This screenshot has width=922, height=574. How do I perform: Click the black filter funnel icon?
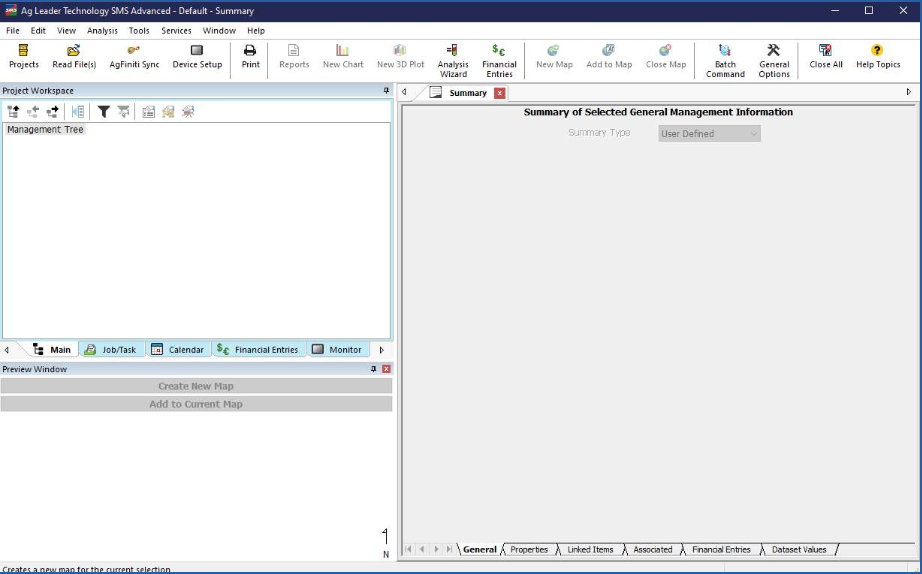pyautogui.click(x=103, y=112)
